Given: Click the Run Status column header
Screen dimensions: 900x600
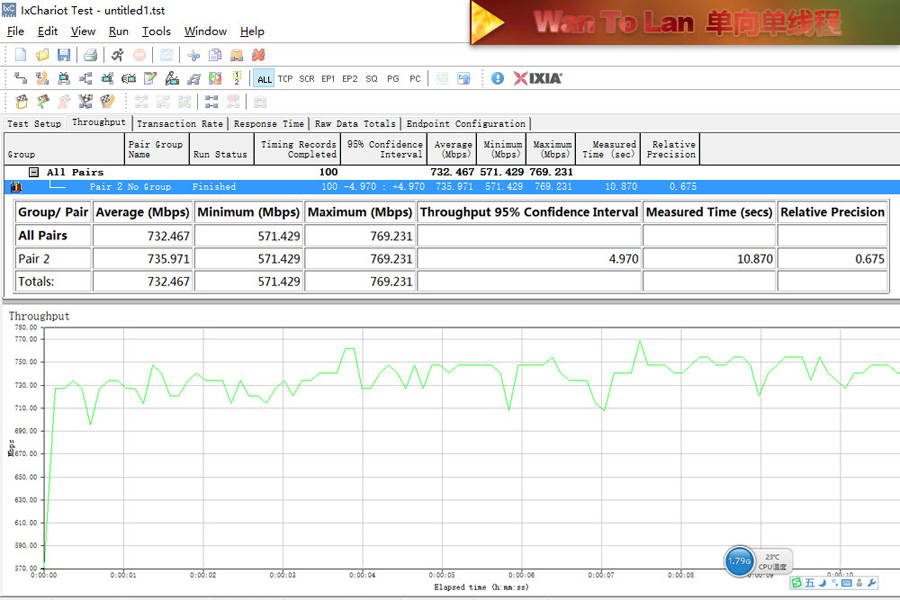Looking at the screenshot, I should [219, 154].
